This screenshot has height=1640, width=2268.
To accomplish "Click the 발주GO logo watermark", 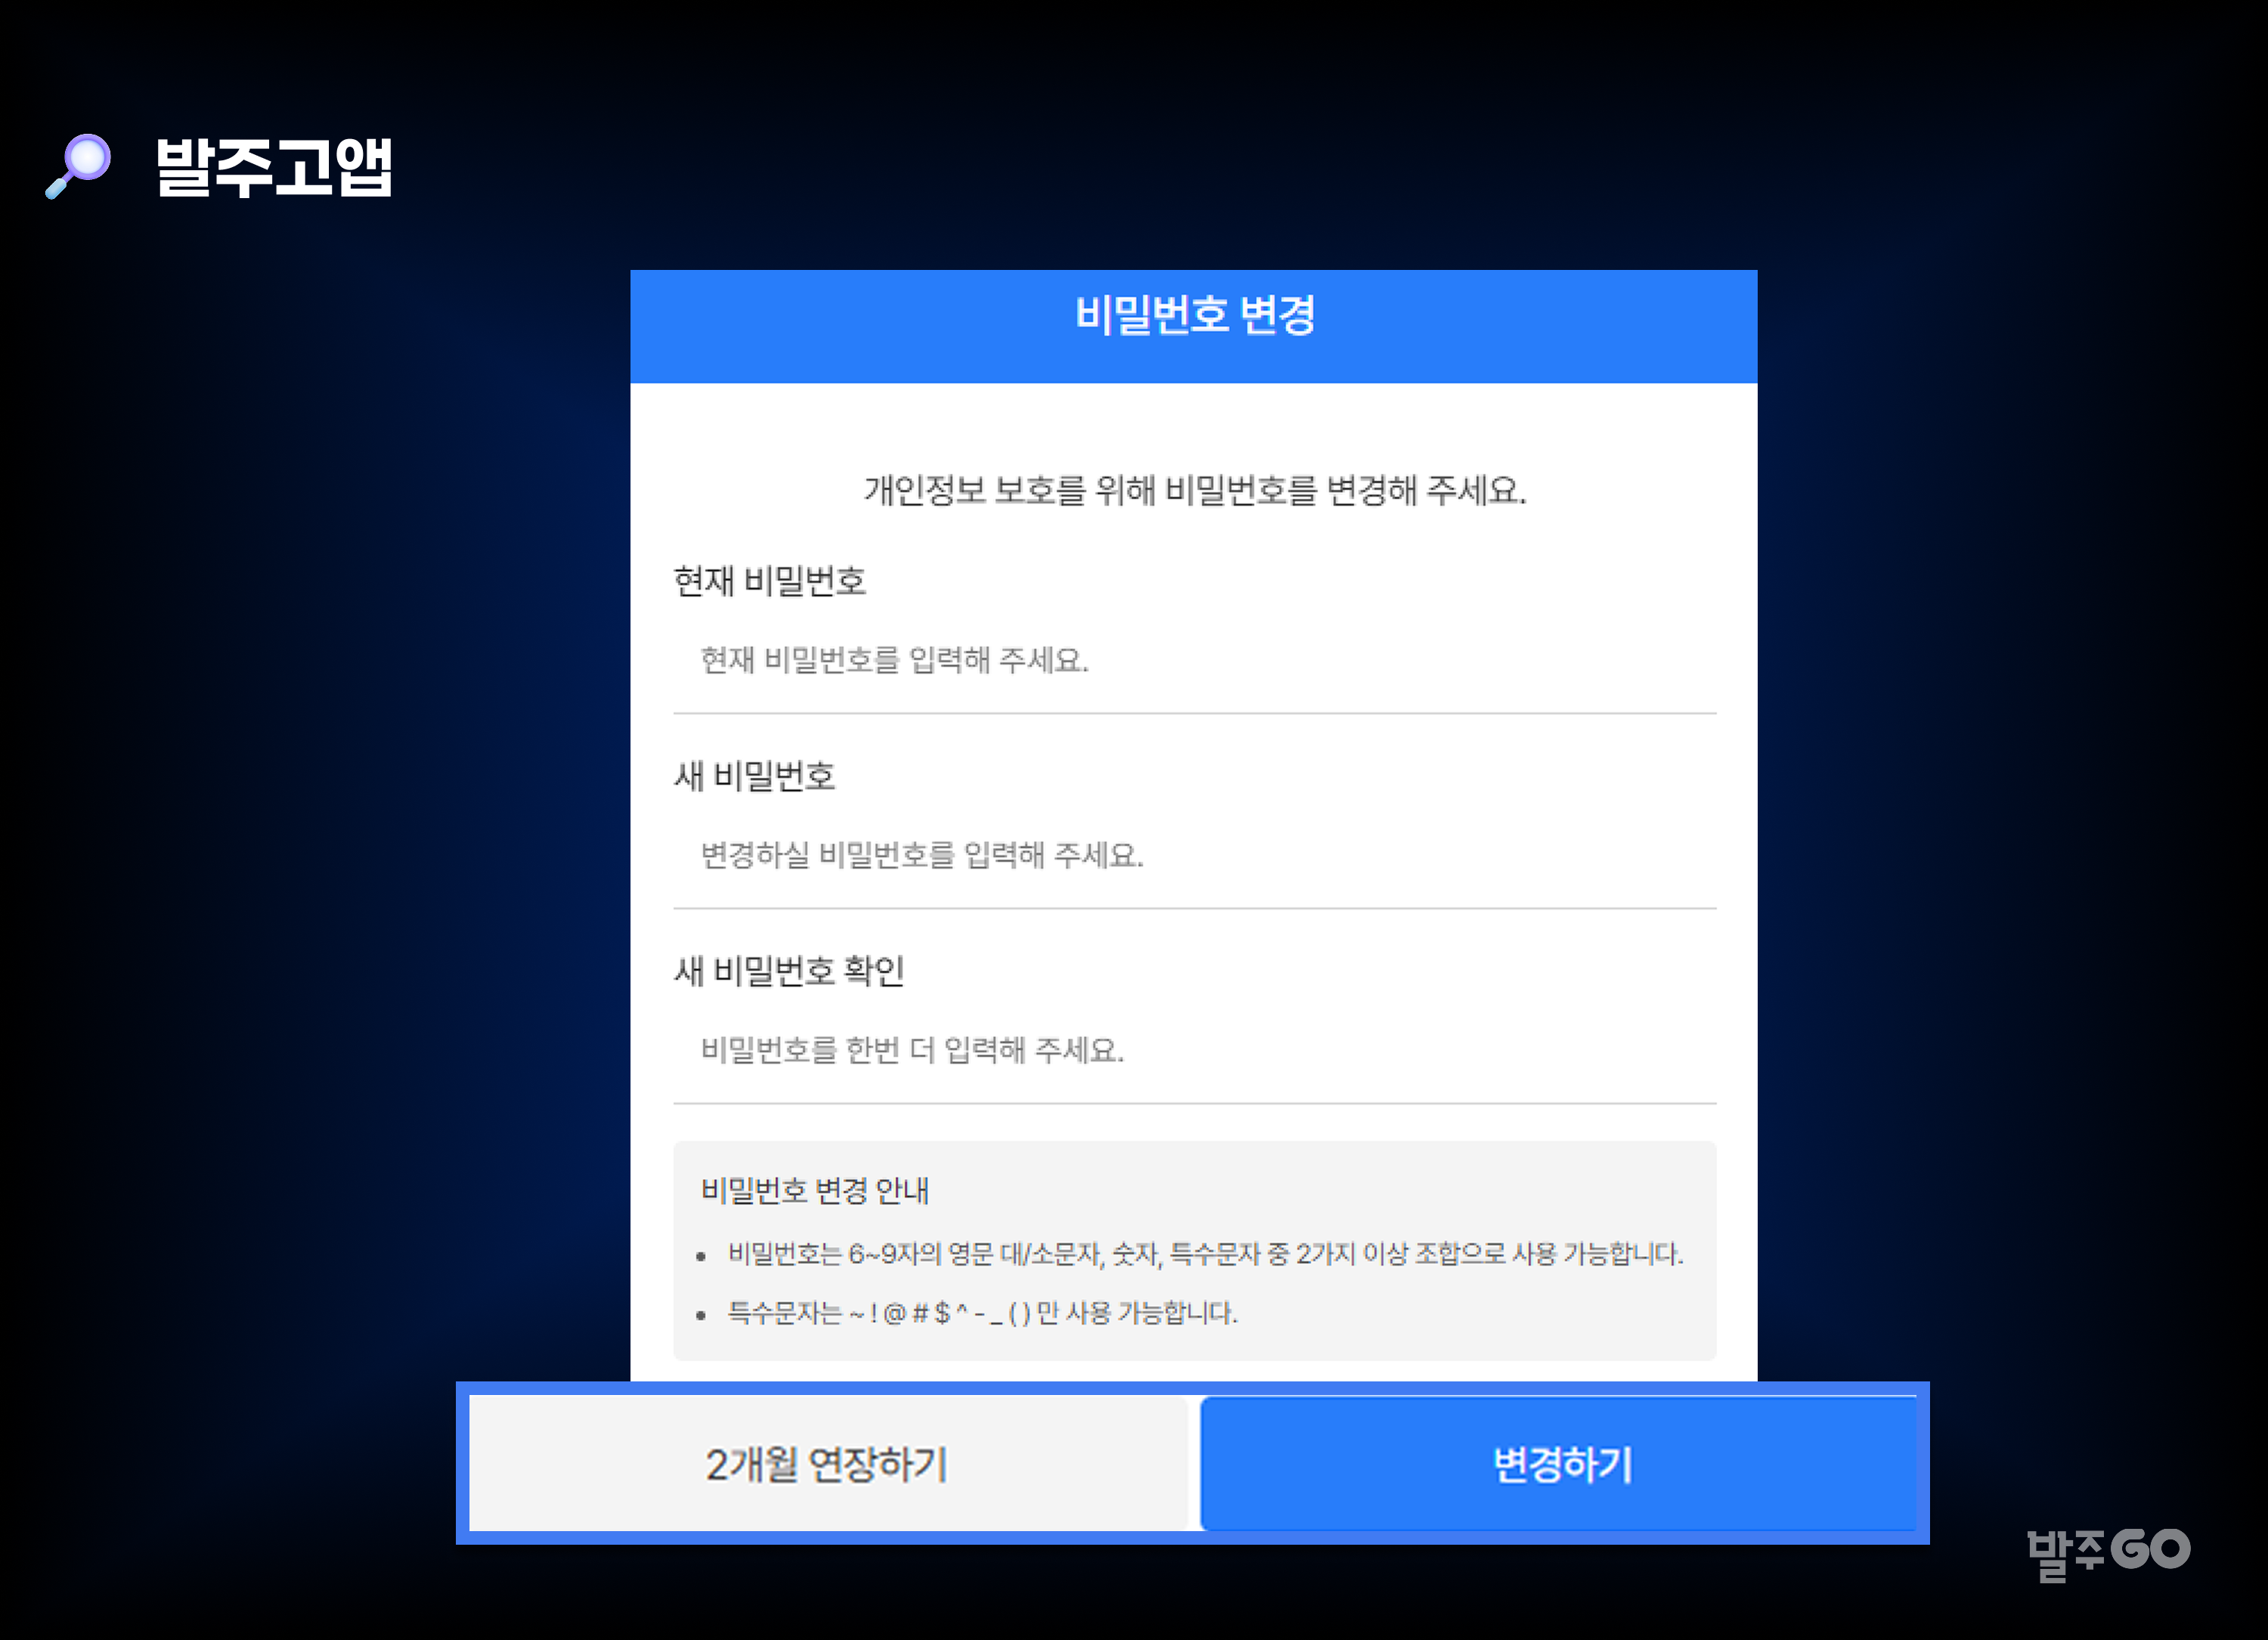I will coord(2108,1551).
